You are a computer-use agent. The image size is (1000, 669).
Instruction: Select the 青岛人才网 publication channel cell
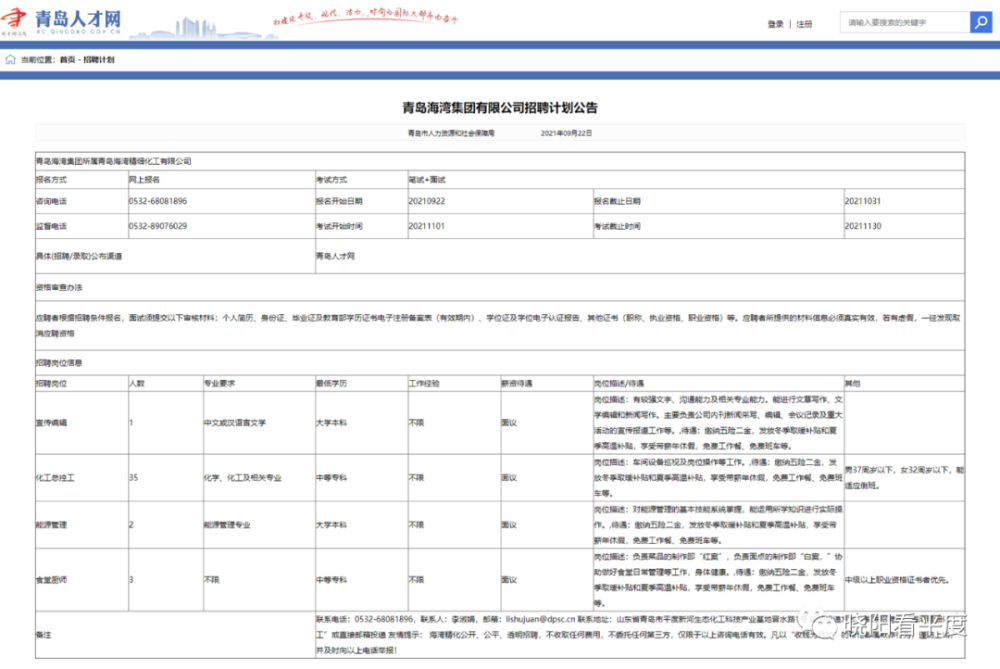click(640, 256)
